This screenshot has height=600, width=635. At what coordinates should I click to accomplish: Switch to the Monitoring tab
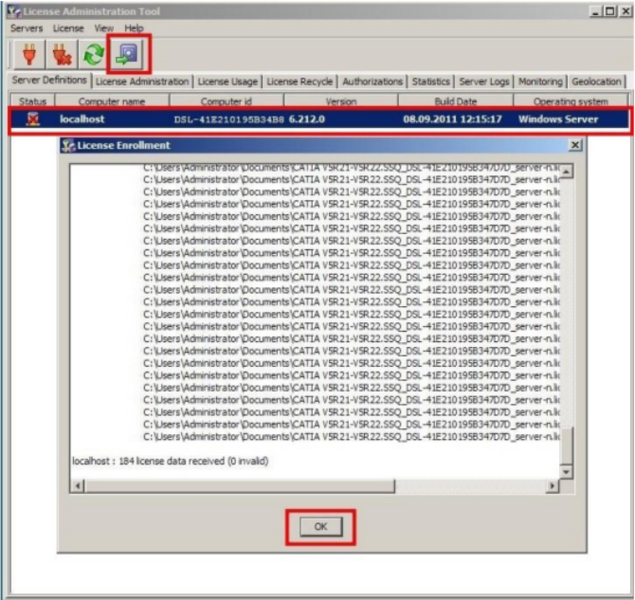[540, 81]
